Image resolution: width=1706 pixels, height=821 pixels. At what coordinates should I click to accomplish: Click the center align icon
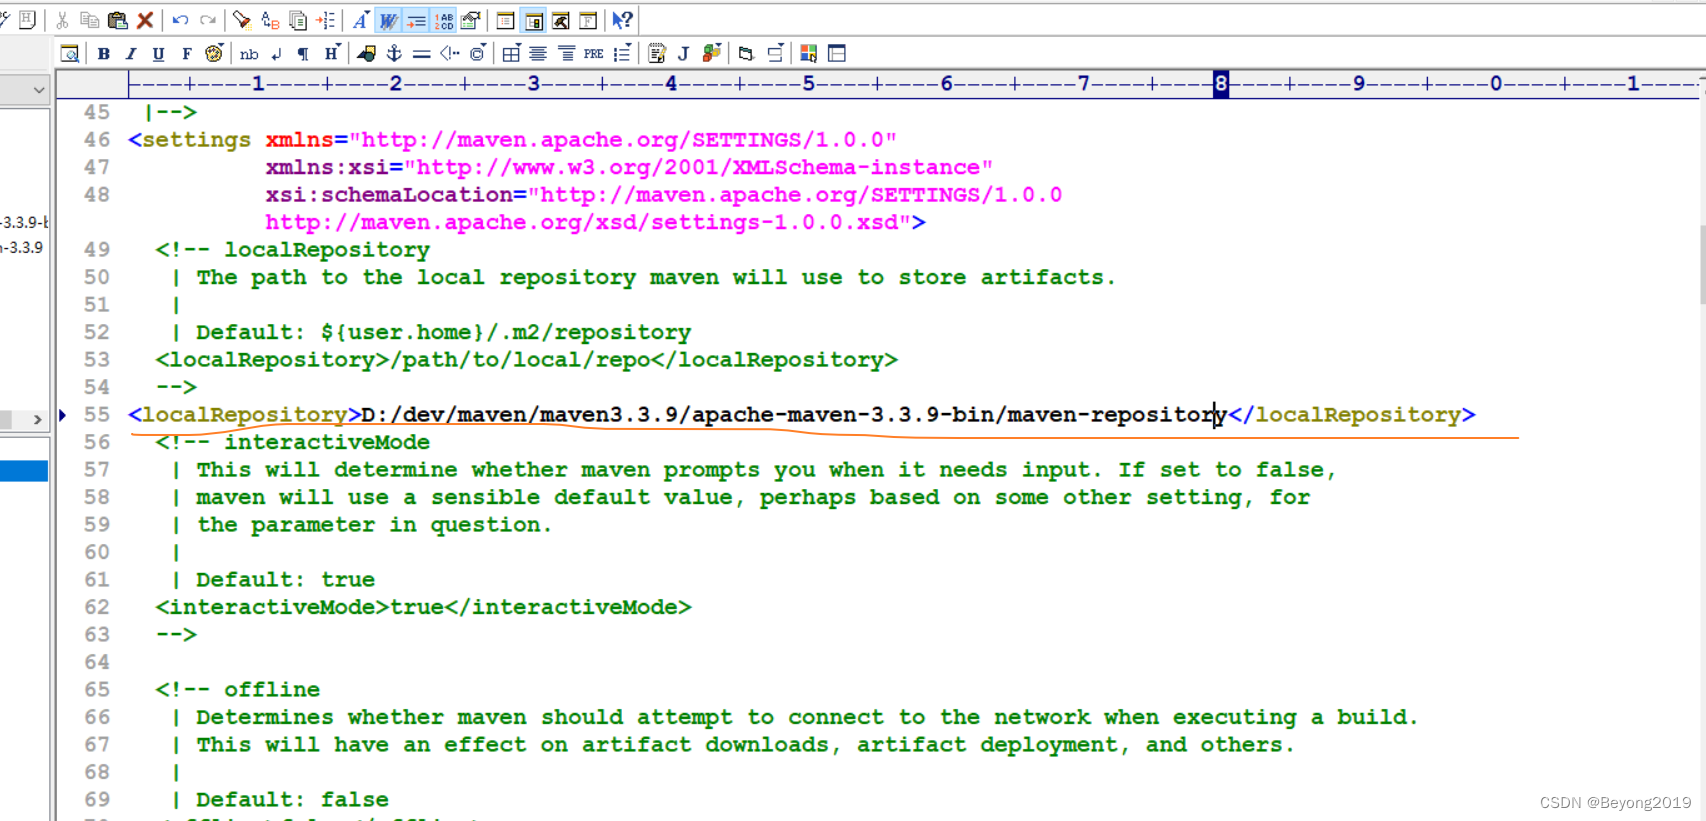click(538, 53)
